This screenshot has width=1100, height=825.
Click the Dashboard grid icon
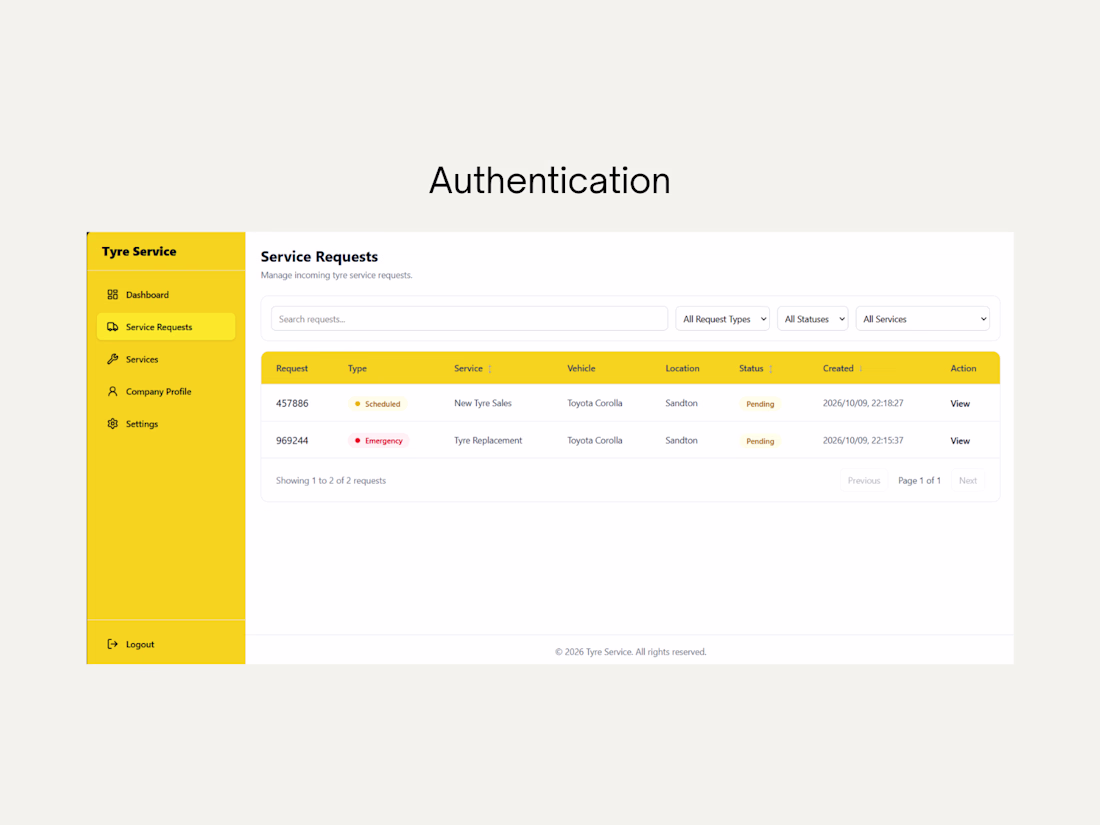coord(112,295)
